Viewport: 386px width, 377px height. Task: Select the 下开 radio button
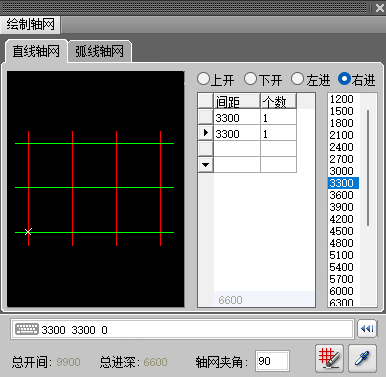(x=250, y=79)
